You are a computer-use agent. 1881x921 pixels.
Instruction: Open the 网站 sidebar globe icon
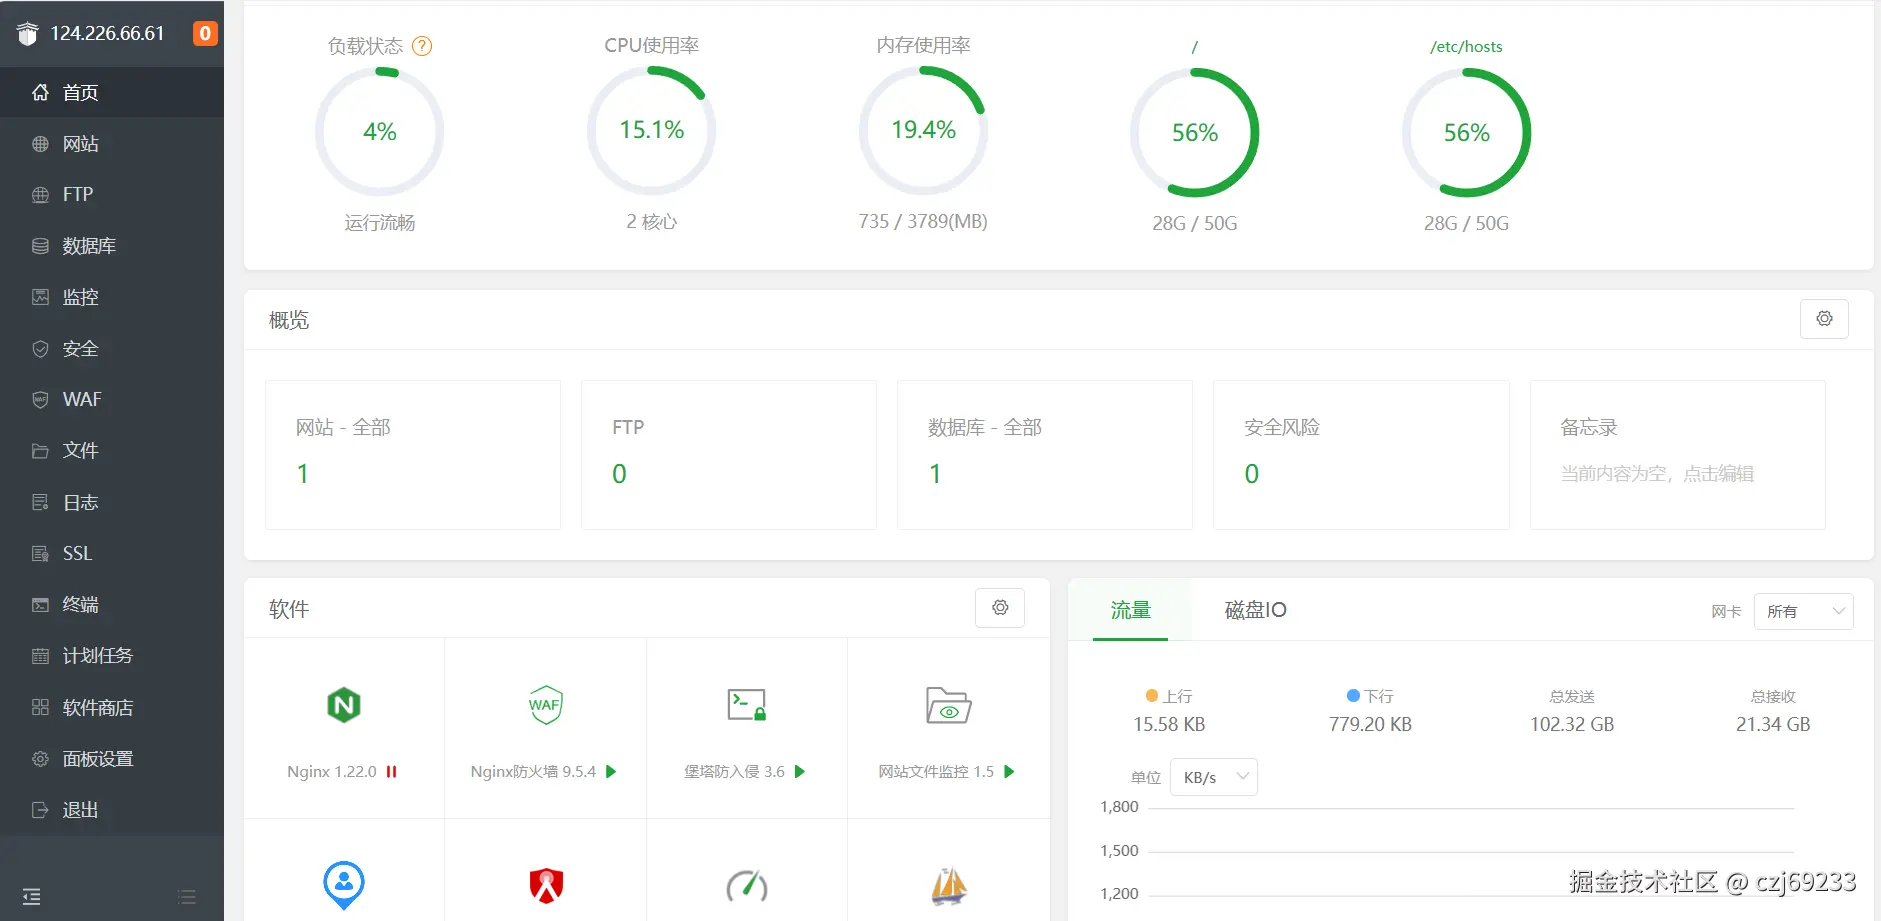point(40,144)
